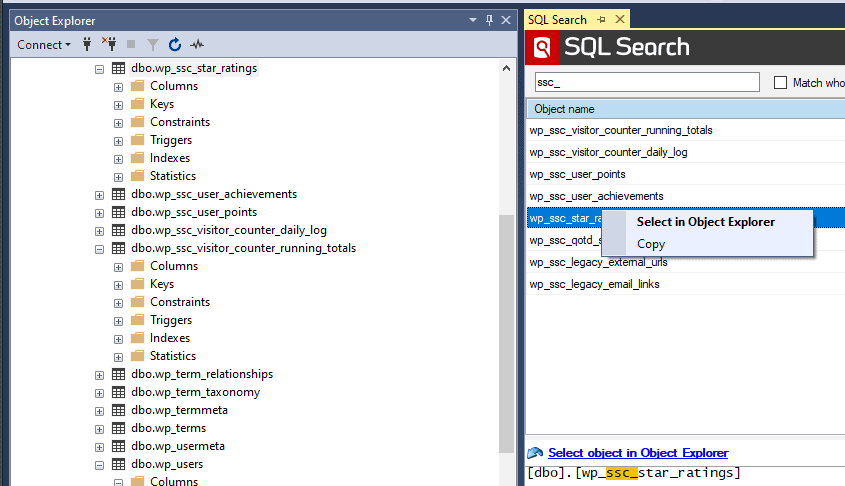Click table icon of dbo.wp_ssc_visitor_counter_running_totals
The image size is (845, 486).
(x=119, y=248)
